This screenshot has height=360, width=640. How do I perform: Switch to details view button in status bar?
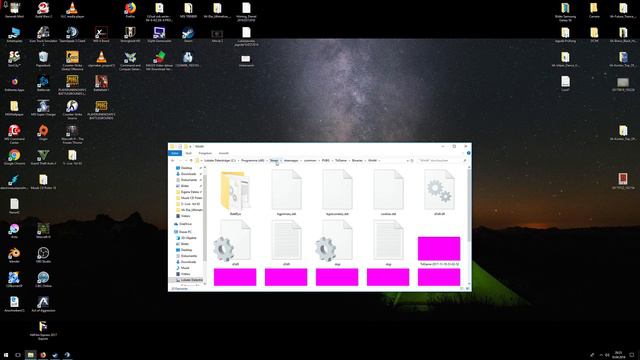462,289
